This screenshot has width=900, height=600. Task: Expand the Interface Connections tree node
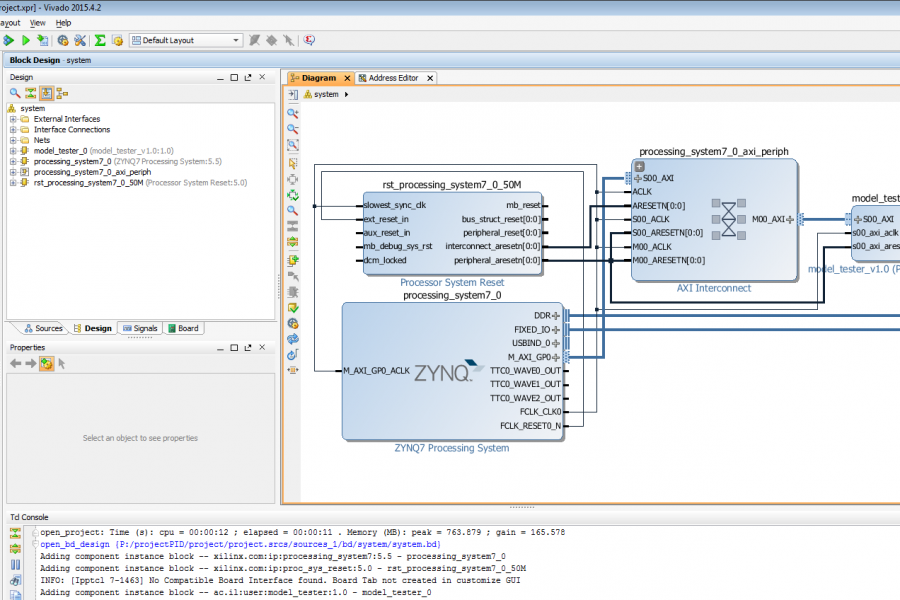click(x=13, y=130)
